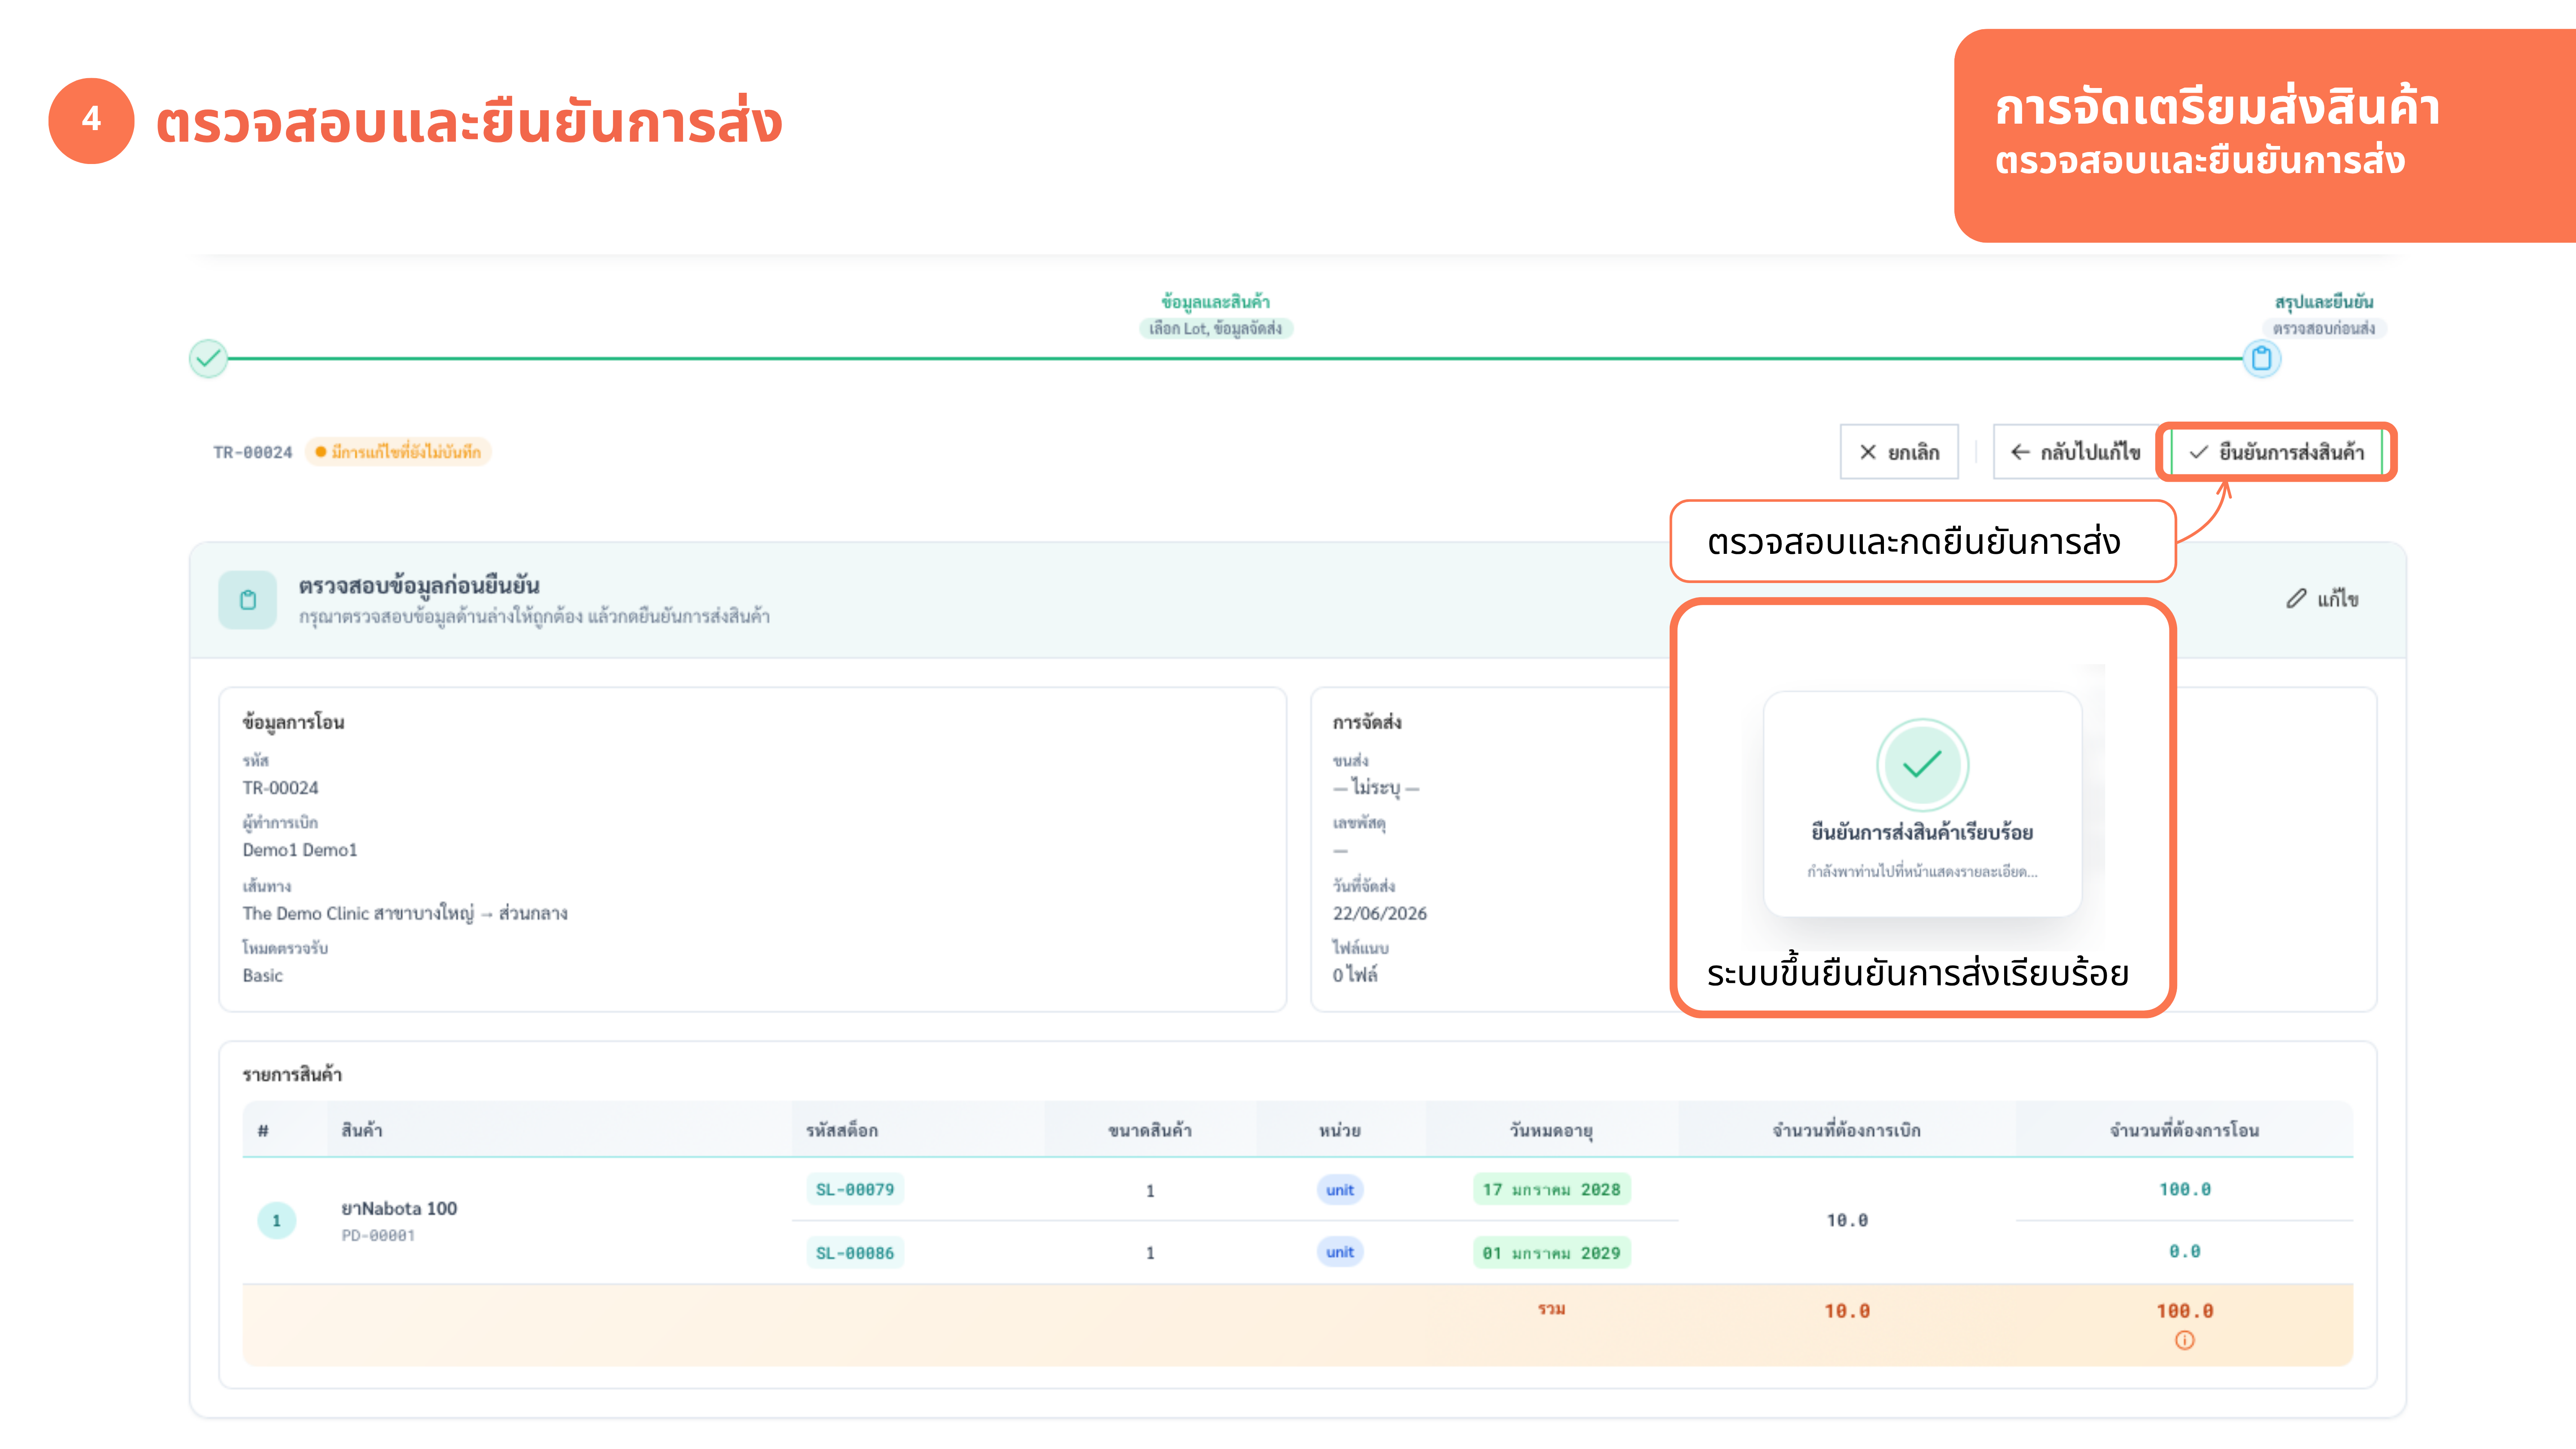Click the สรุปและยืนยัน step label
The image size is (2576, 1449).
pyautogui.click(x=2324, y=301)
